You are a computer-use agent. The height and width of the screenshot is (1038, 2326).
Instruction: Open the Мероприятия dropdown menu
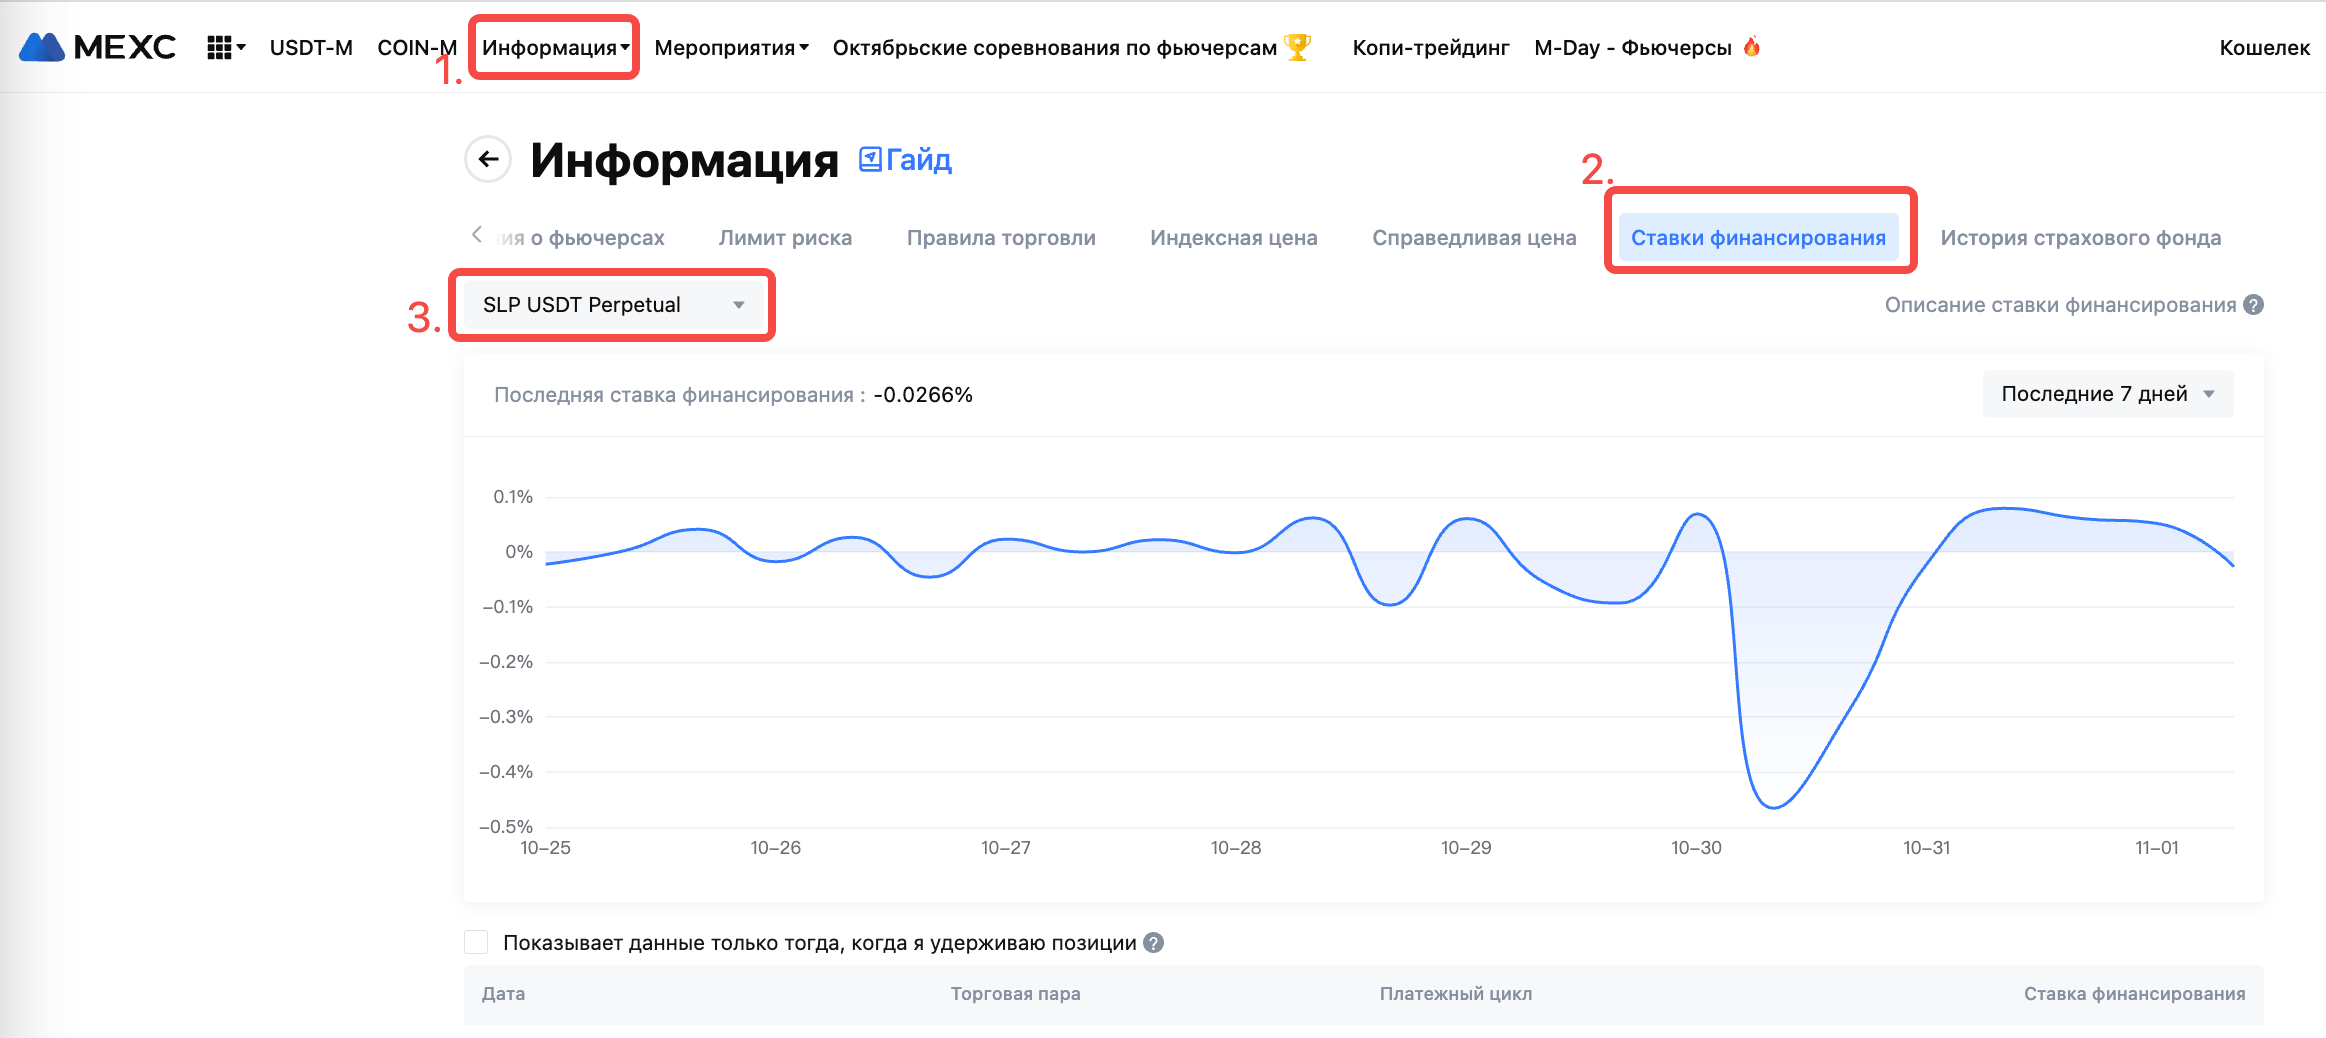(x=731, y=48)
